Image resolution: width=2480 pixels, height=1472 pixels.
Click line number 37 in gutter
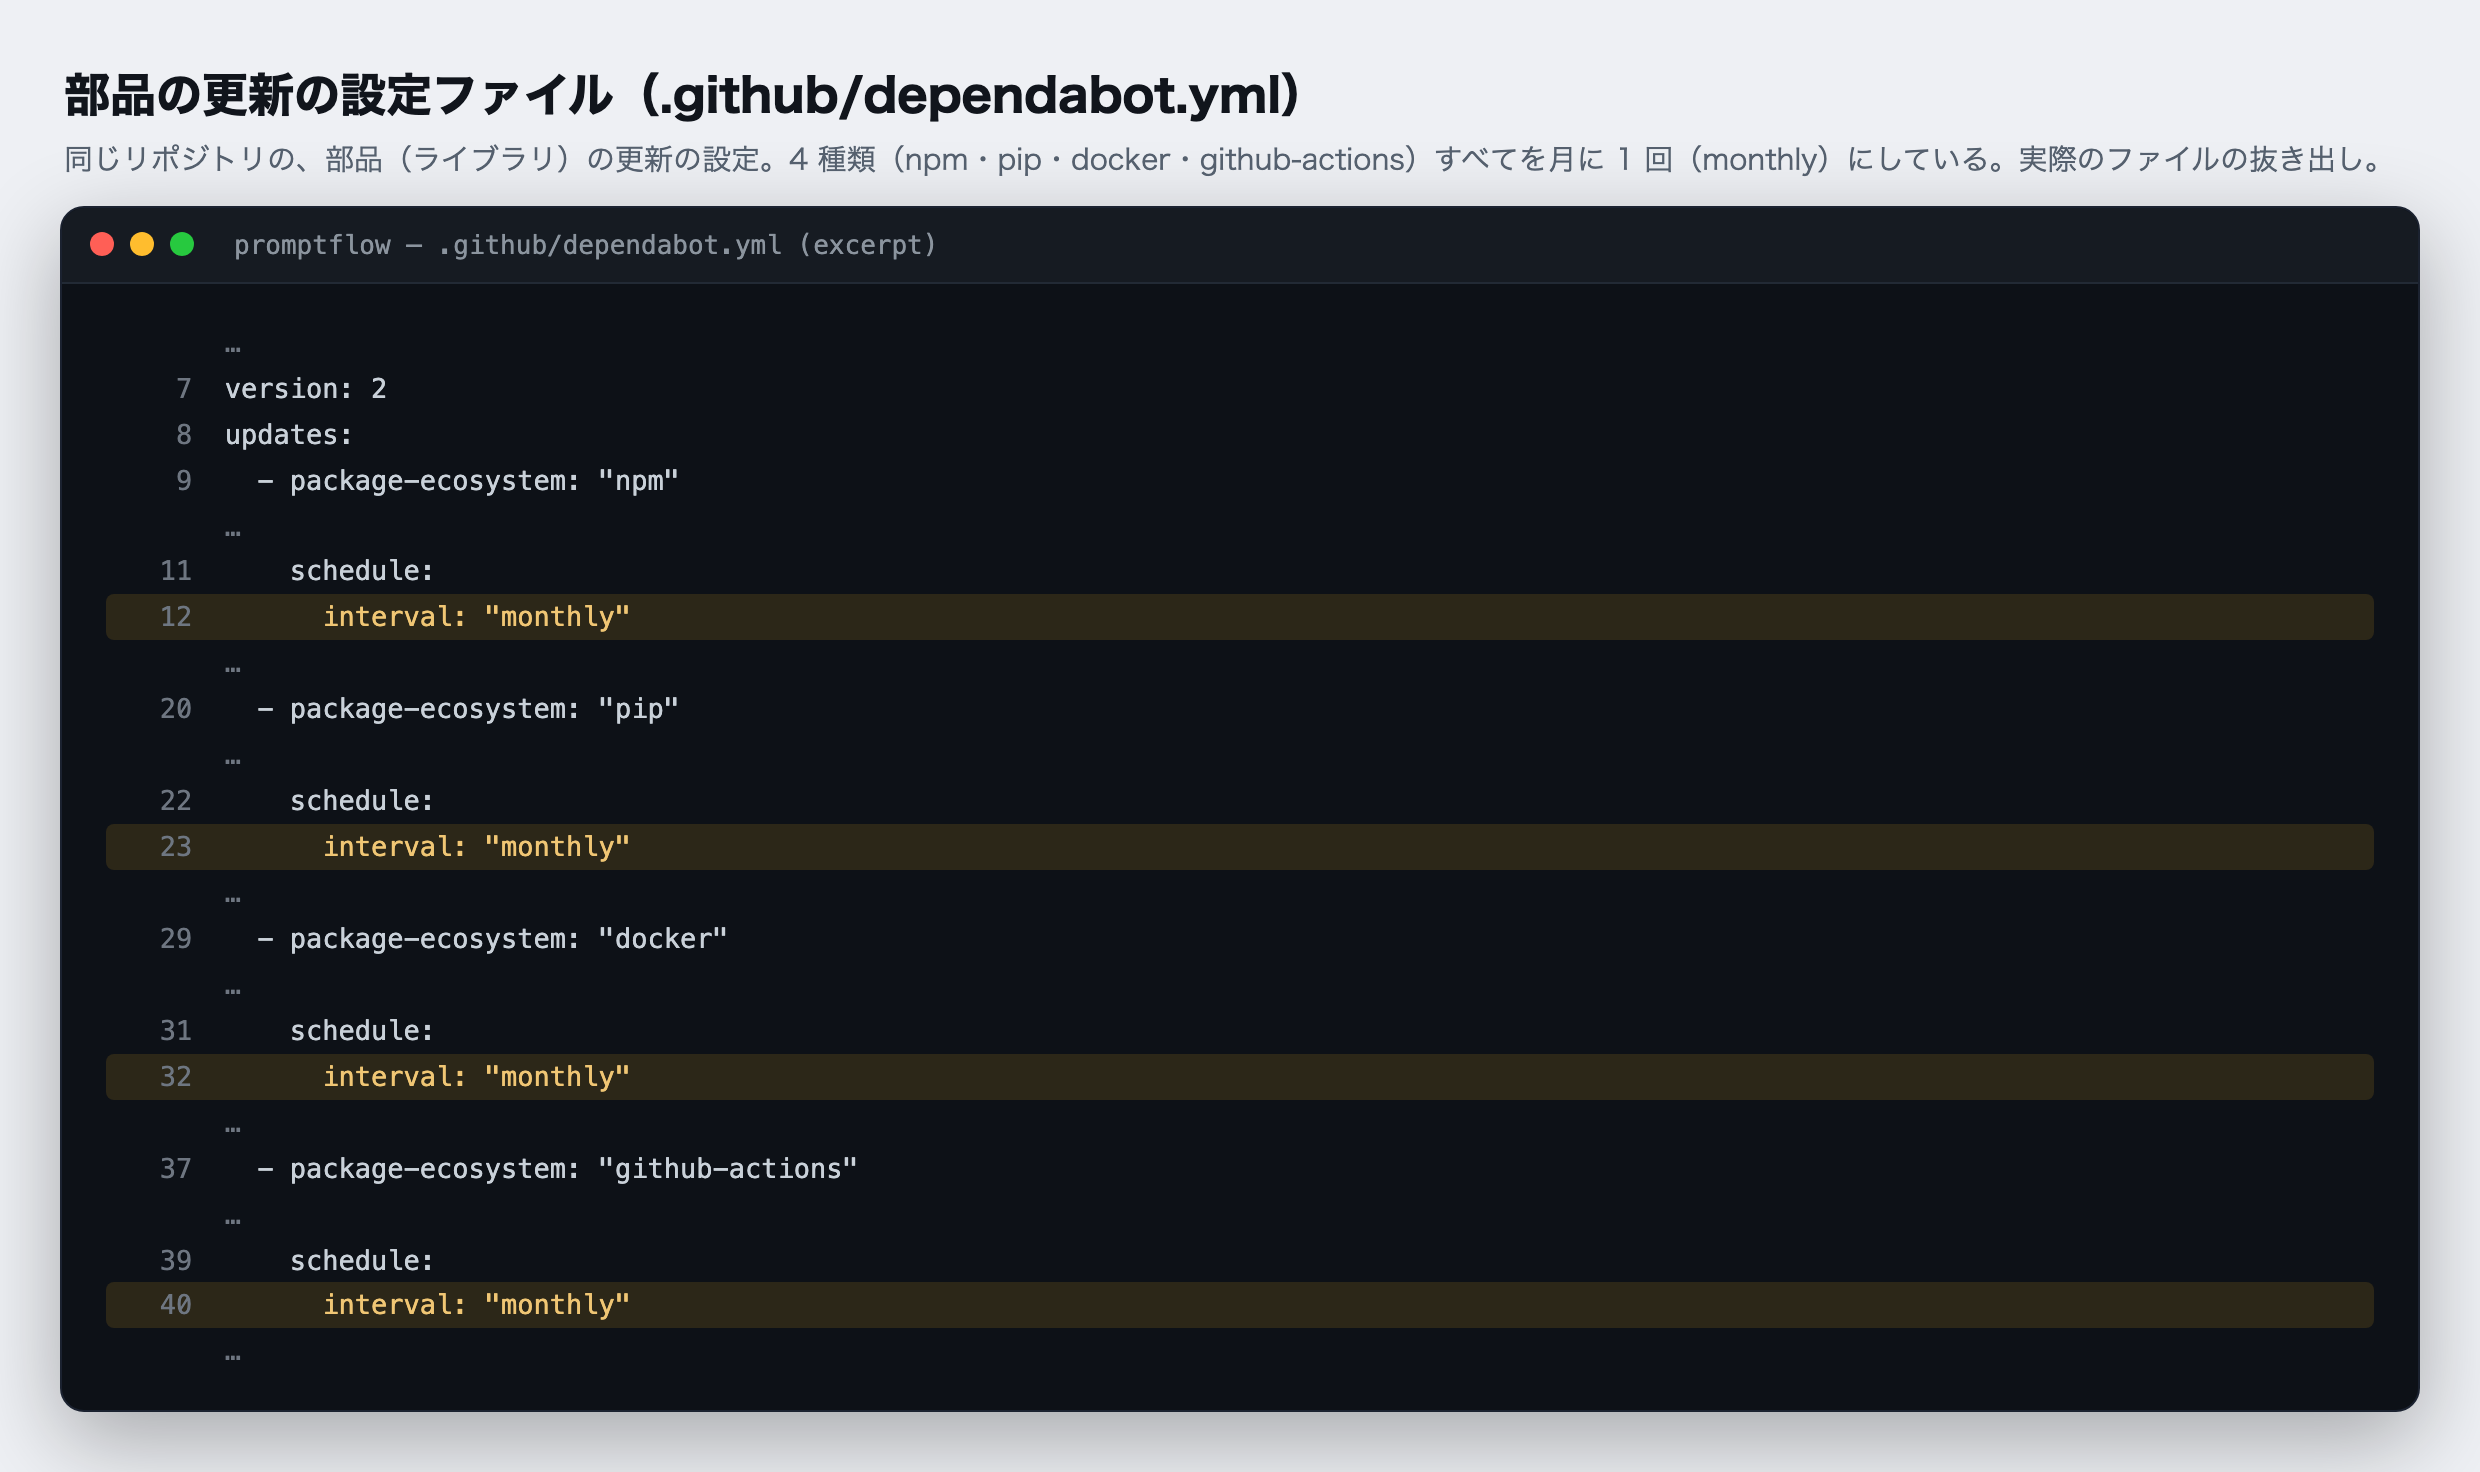point(176,1169)
